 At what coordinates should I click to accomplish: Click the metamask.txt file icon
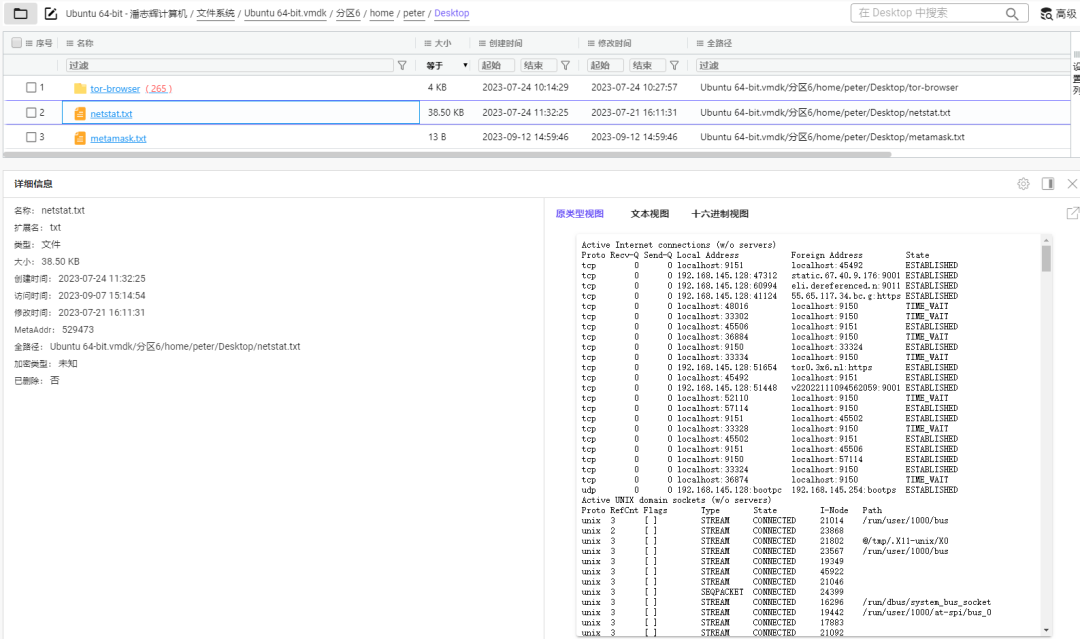80,138
